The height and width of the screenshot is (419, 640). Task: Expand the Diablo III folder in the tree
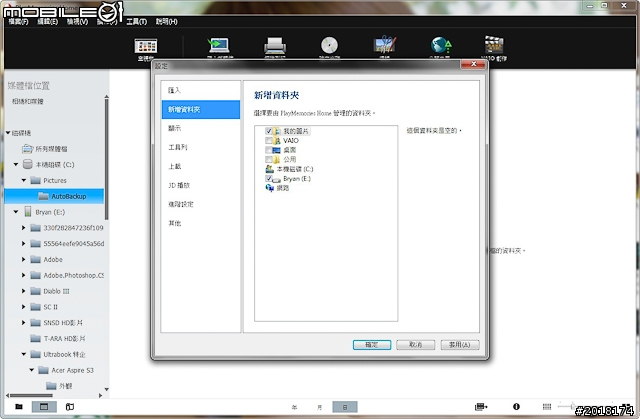pos(24,289)
